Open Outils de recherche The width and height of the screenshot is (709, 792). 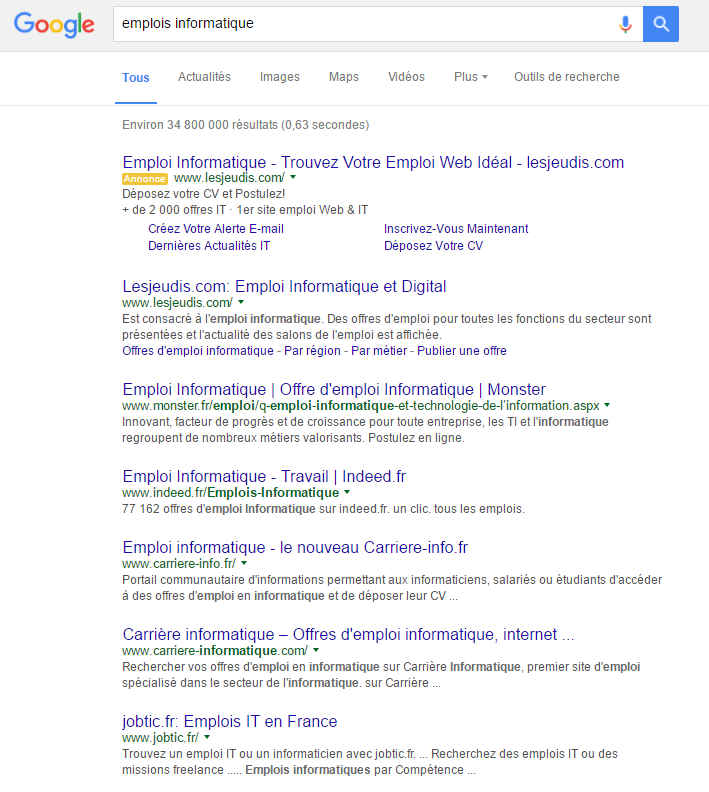point(567,77)
